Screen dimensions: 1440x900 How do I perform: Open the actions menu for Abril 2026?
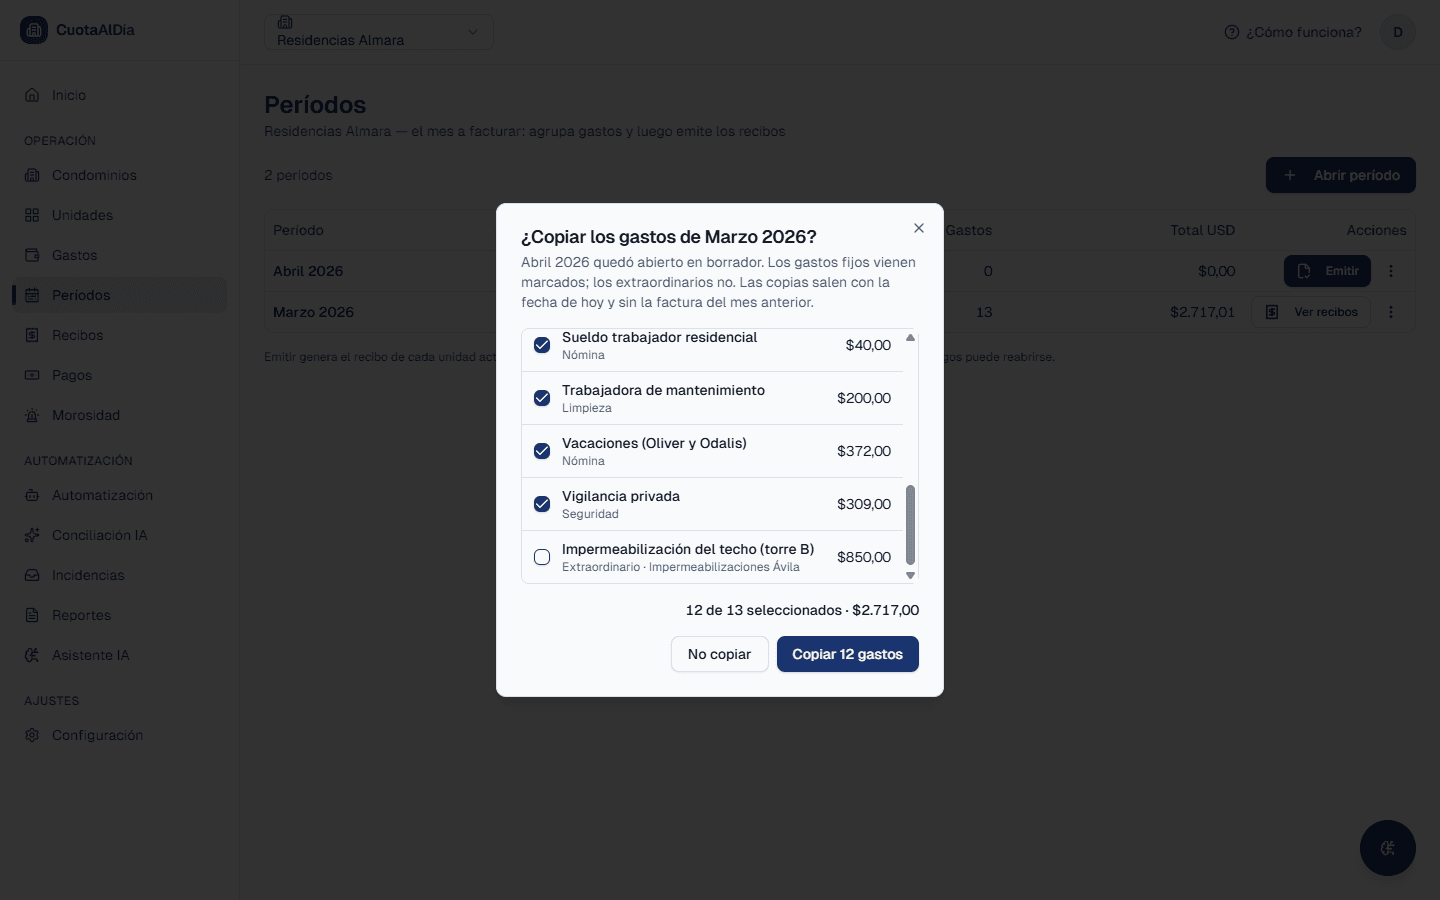pos(1391,271)
